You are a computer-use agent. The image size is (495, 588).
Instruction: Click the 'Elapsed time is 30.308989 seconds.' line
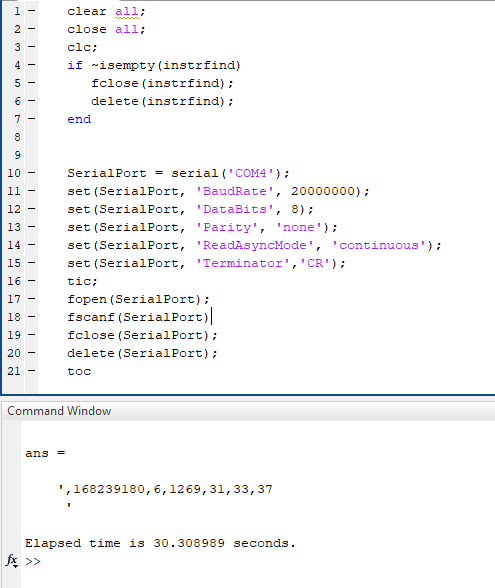(160, 543)
